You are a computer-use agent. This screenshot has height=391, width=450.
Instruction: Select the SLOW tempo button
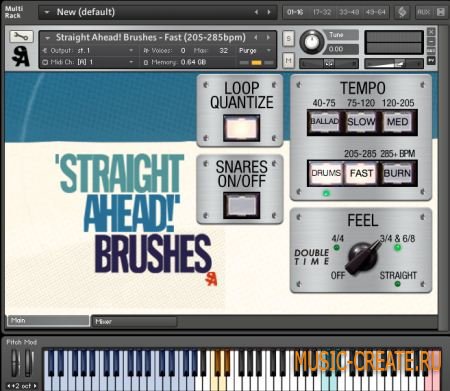(x=361, y=122)
